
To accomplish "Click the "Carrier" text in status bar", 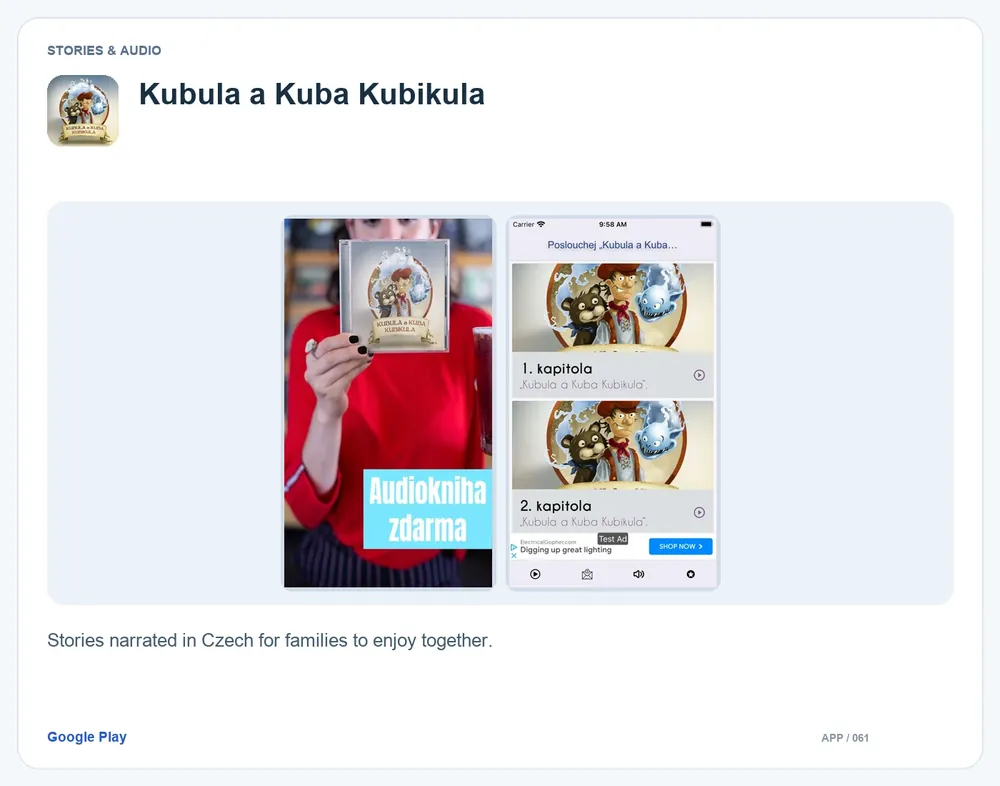I will tap(524, 224).
